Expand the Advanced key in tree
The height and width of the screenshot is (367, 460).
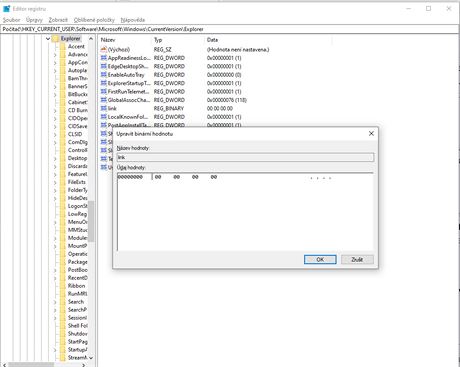coord(55,55)
